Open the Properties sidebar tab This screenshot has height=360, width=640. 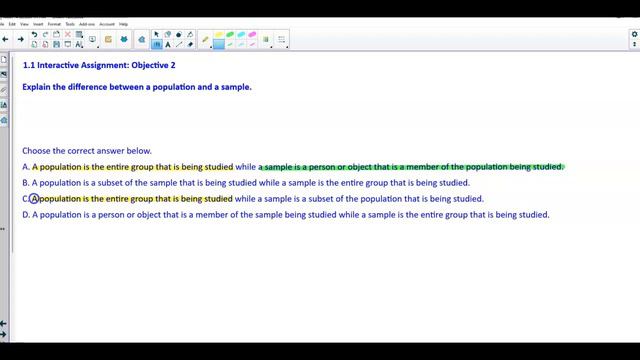pos(4,105)
